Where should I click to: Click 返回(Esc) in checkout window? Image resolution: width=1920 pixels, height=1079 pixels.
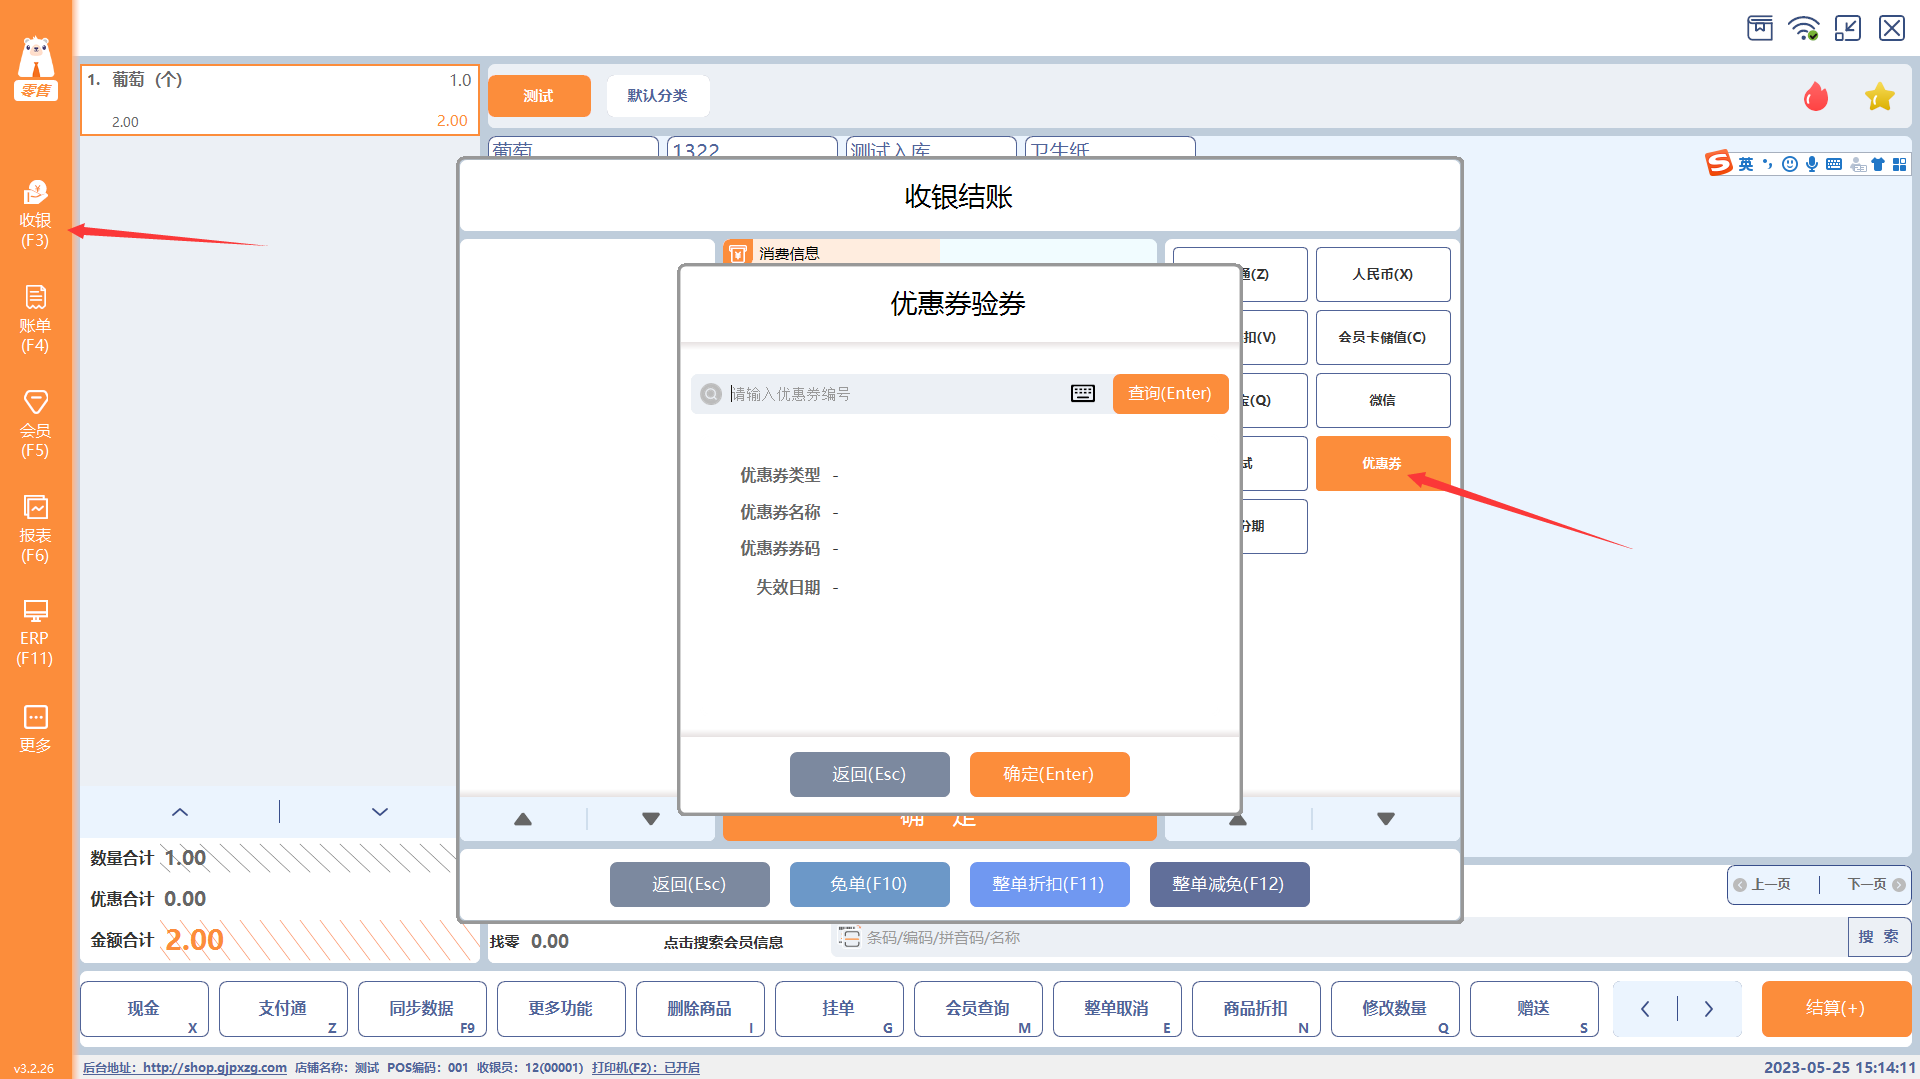tap(689, 884)
